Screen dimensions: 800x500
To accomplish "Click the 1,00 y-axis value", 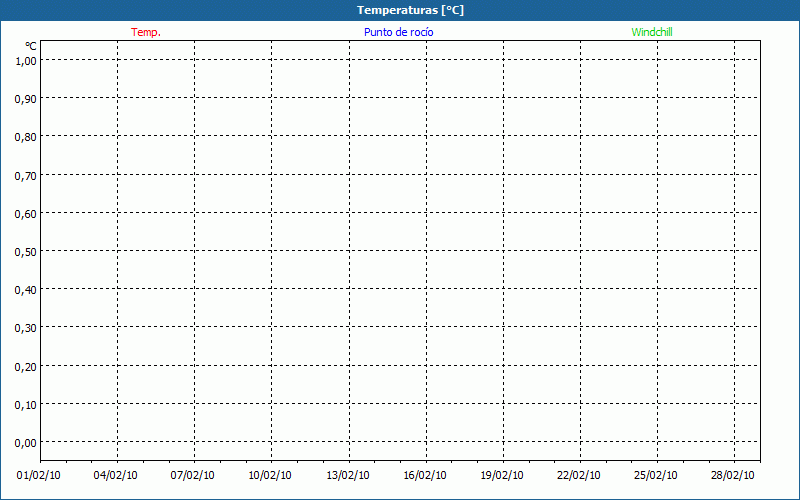I will click(26, 61).
